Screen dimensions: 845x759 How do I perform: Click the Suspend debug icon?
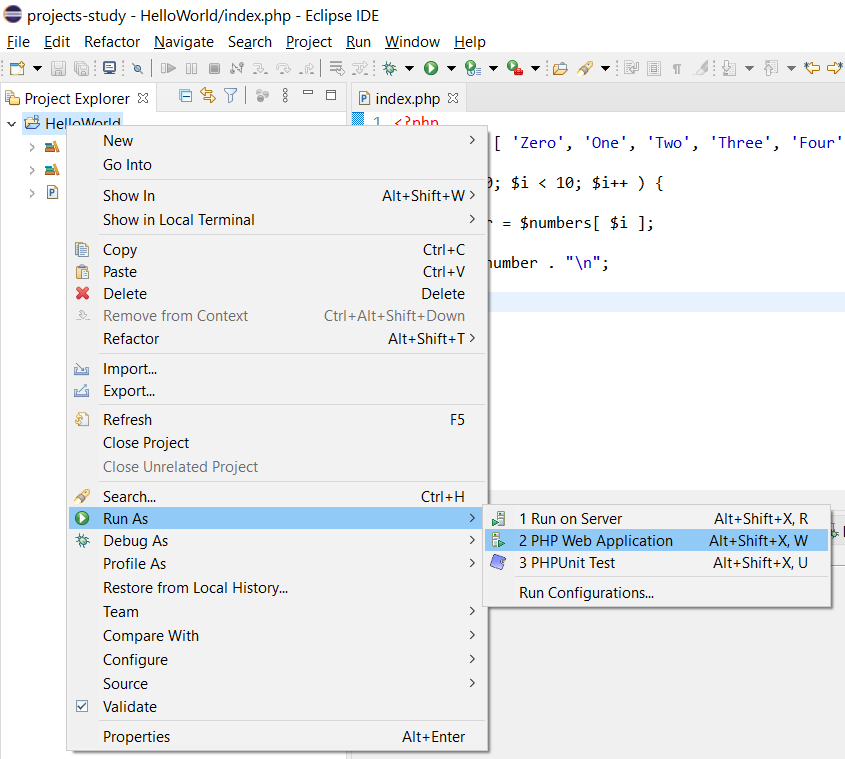191,68
